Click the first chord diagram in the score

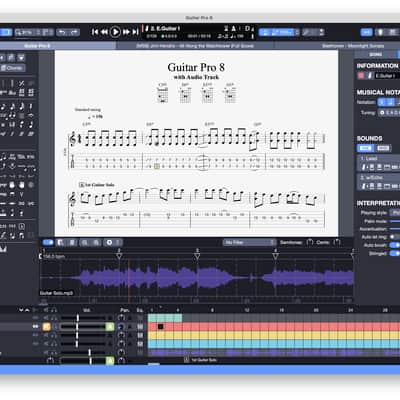tap(163, 94)
